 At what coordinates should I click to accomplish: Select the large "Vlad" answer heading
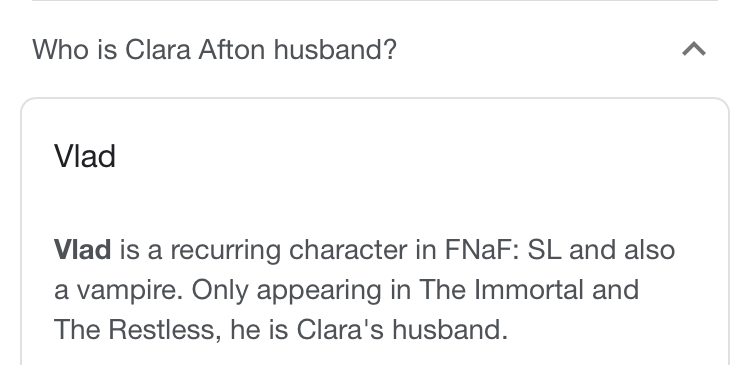pyautogui.click(x=85, y=156)
